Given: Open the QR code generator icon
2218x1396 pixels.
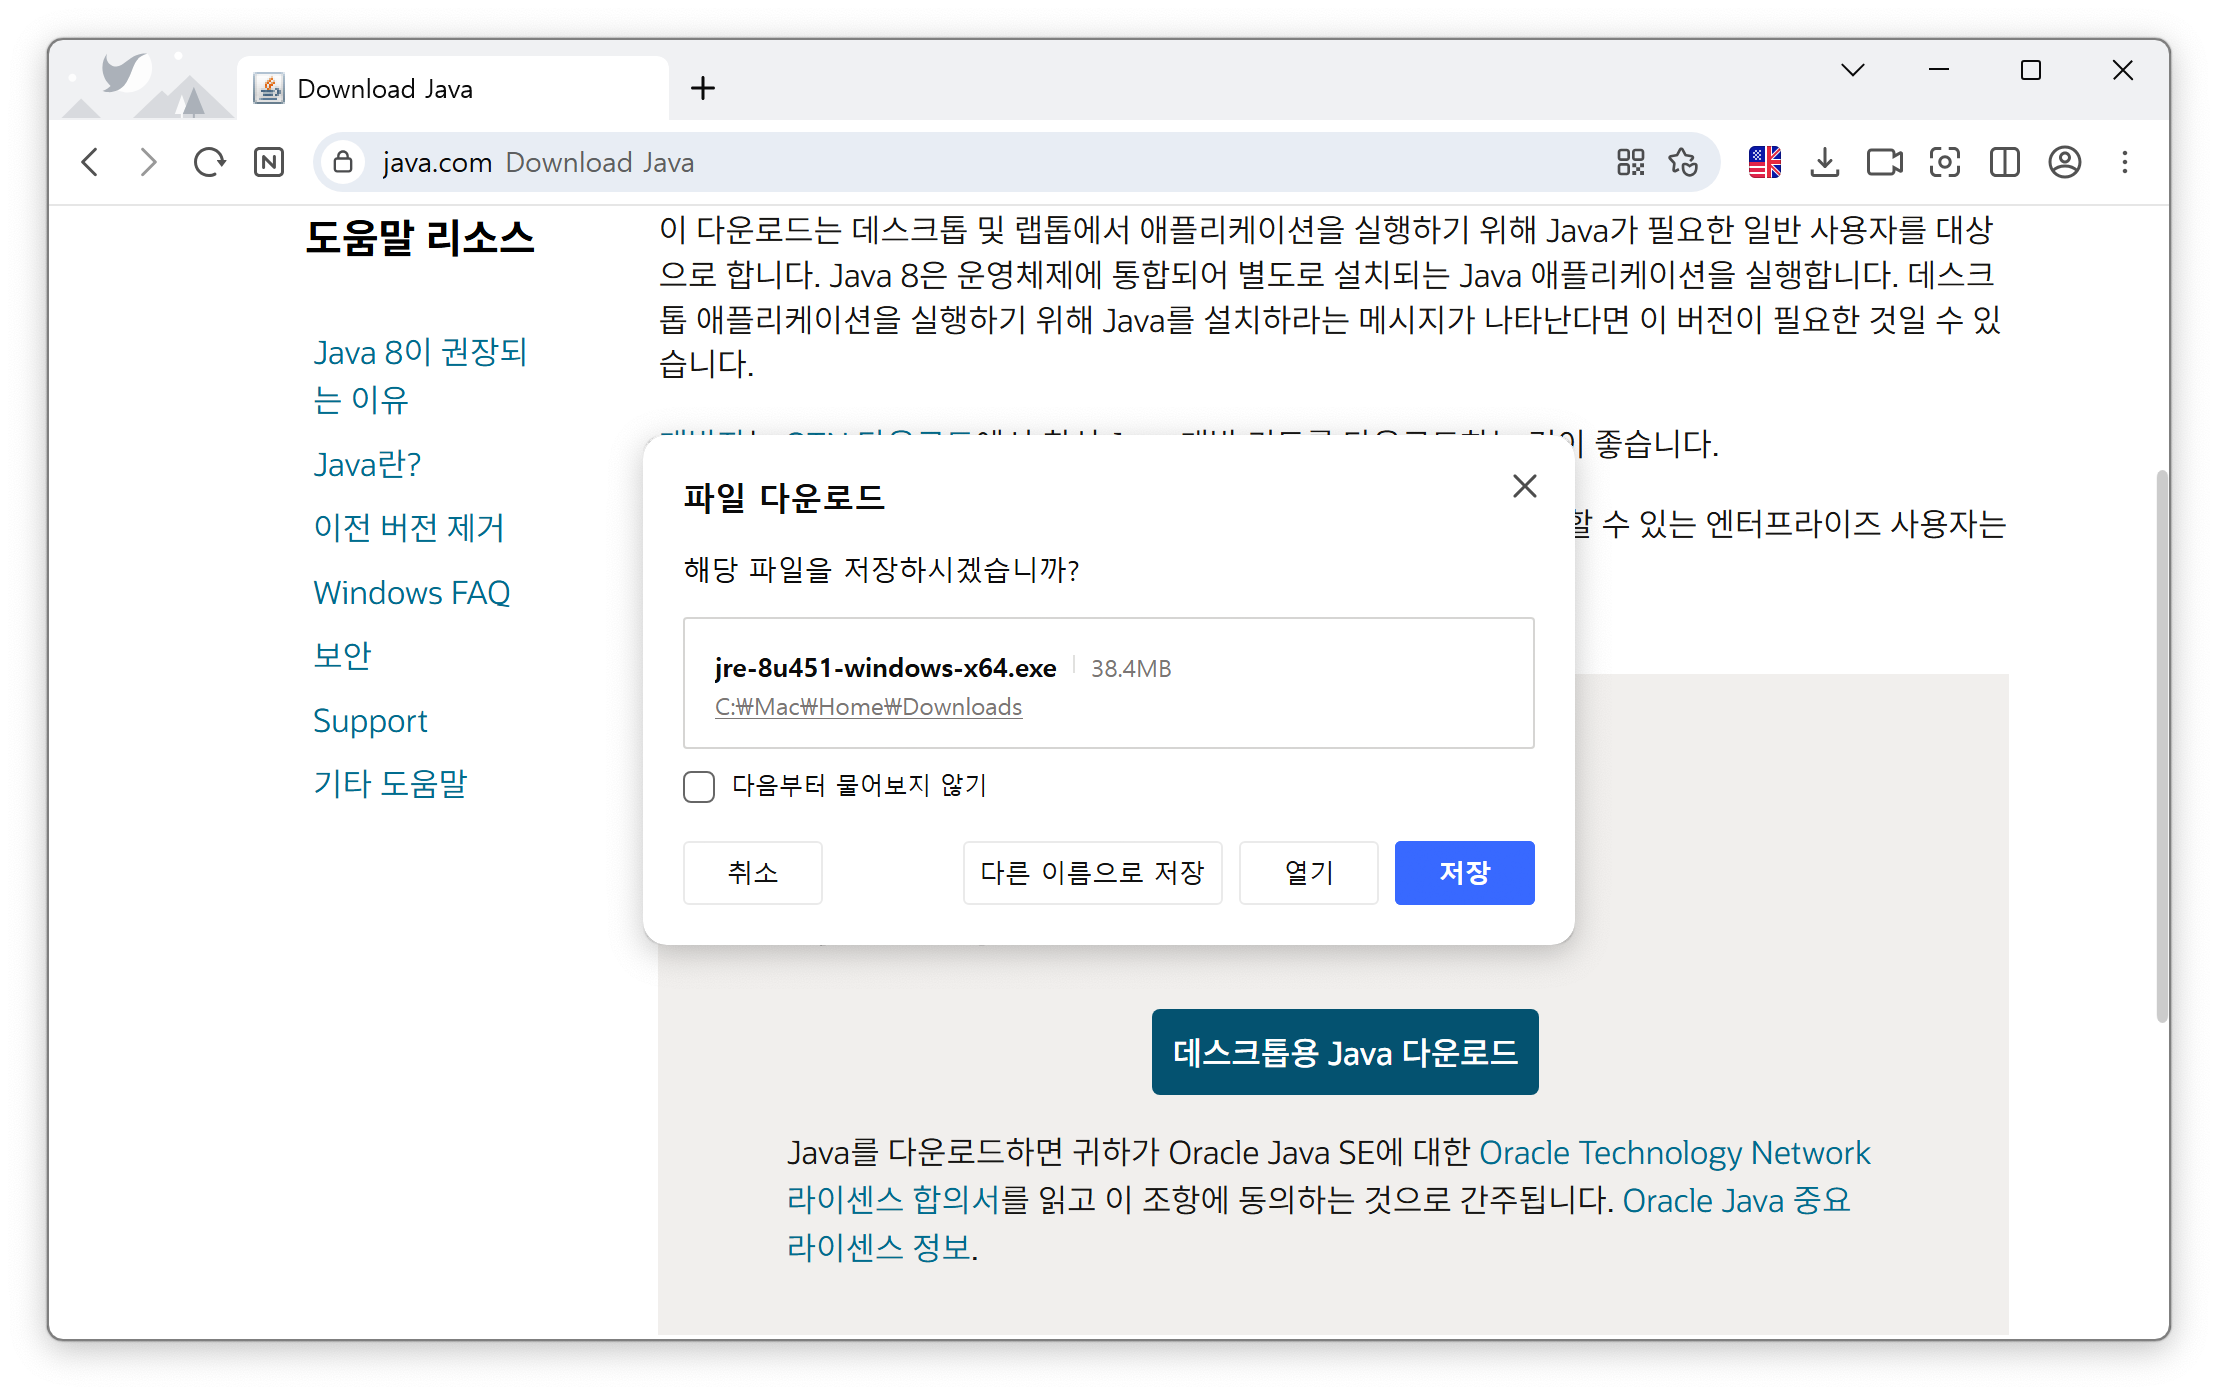Looking at the screenshot, I should pyautogui.click(x=1631, y=162).
